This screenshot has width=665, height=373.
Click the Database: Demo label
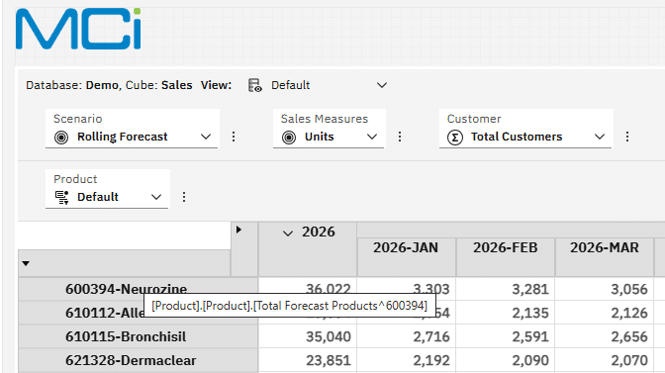point(74,85)
